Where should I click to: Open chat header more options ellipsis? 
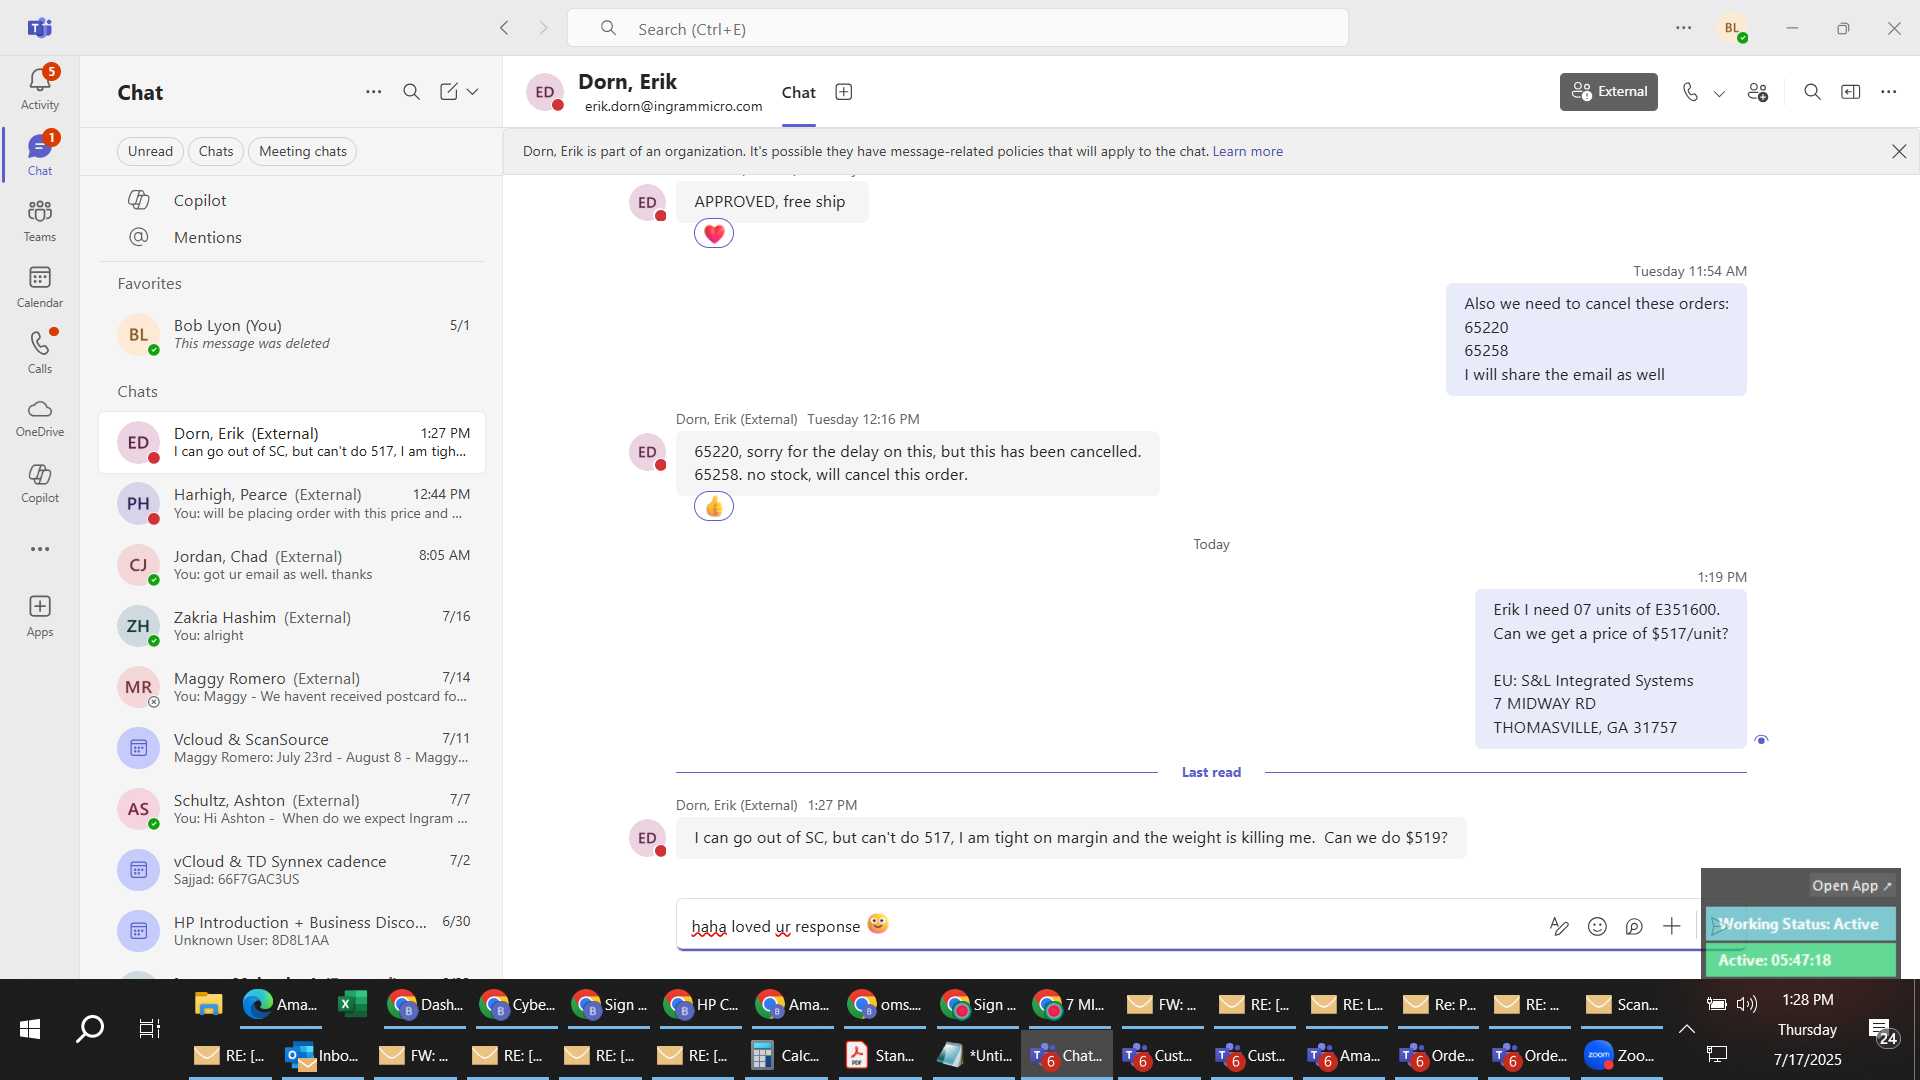click(1888, 92)
